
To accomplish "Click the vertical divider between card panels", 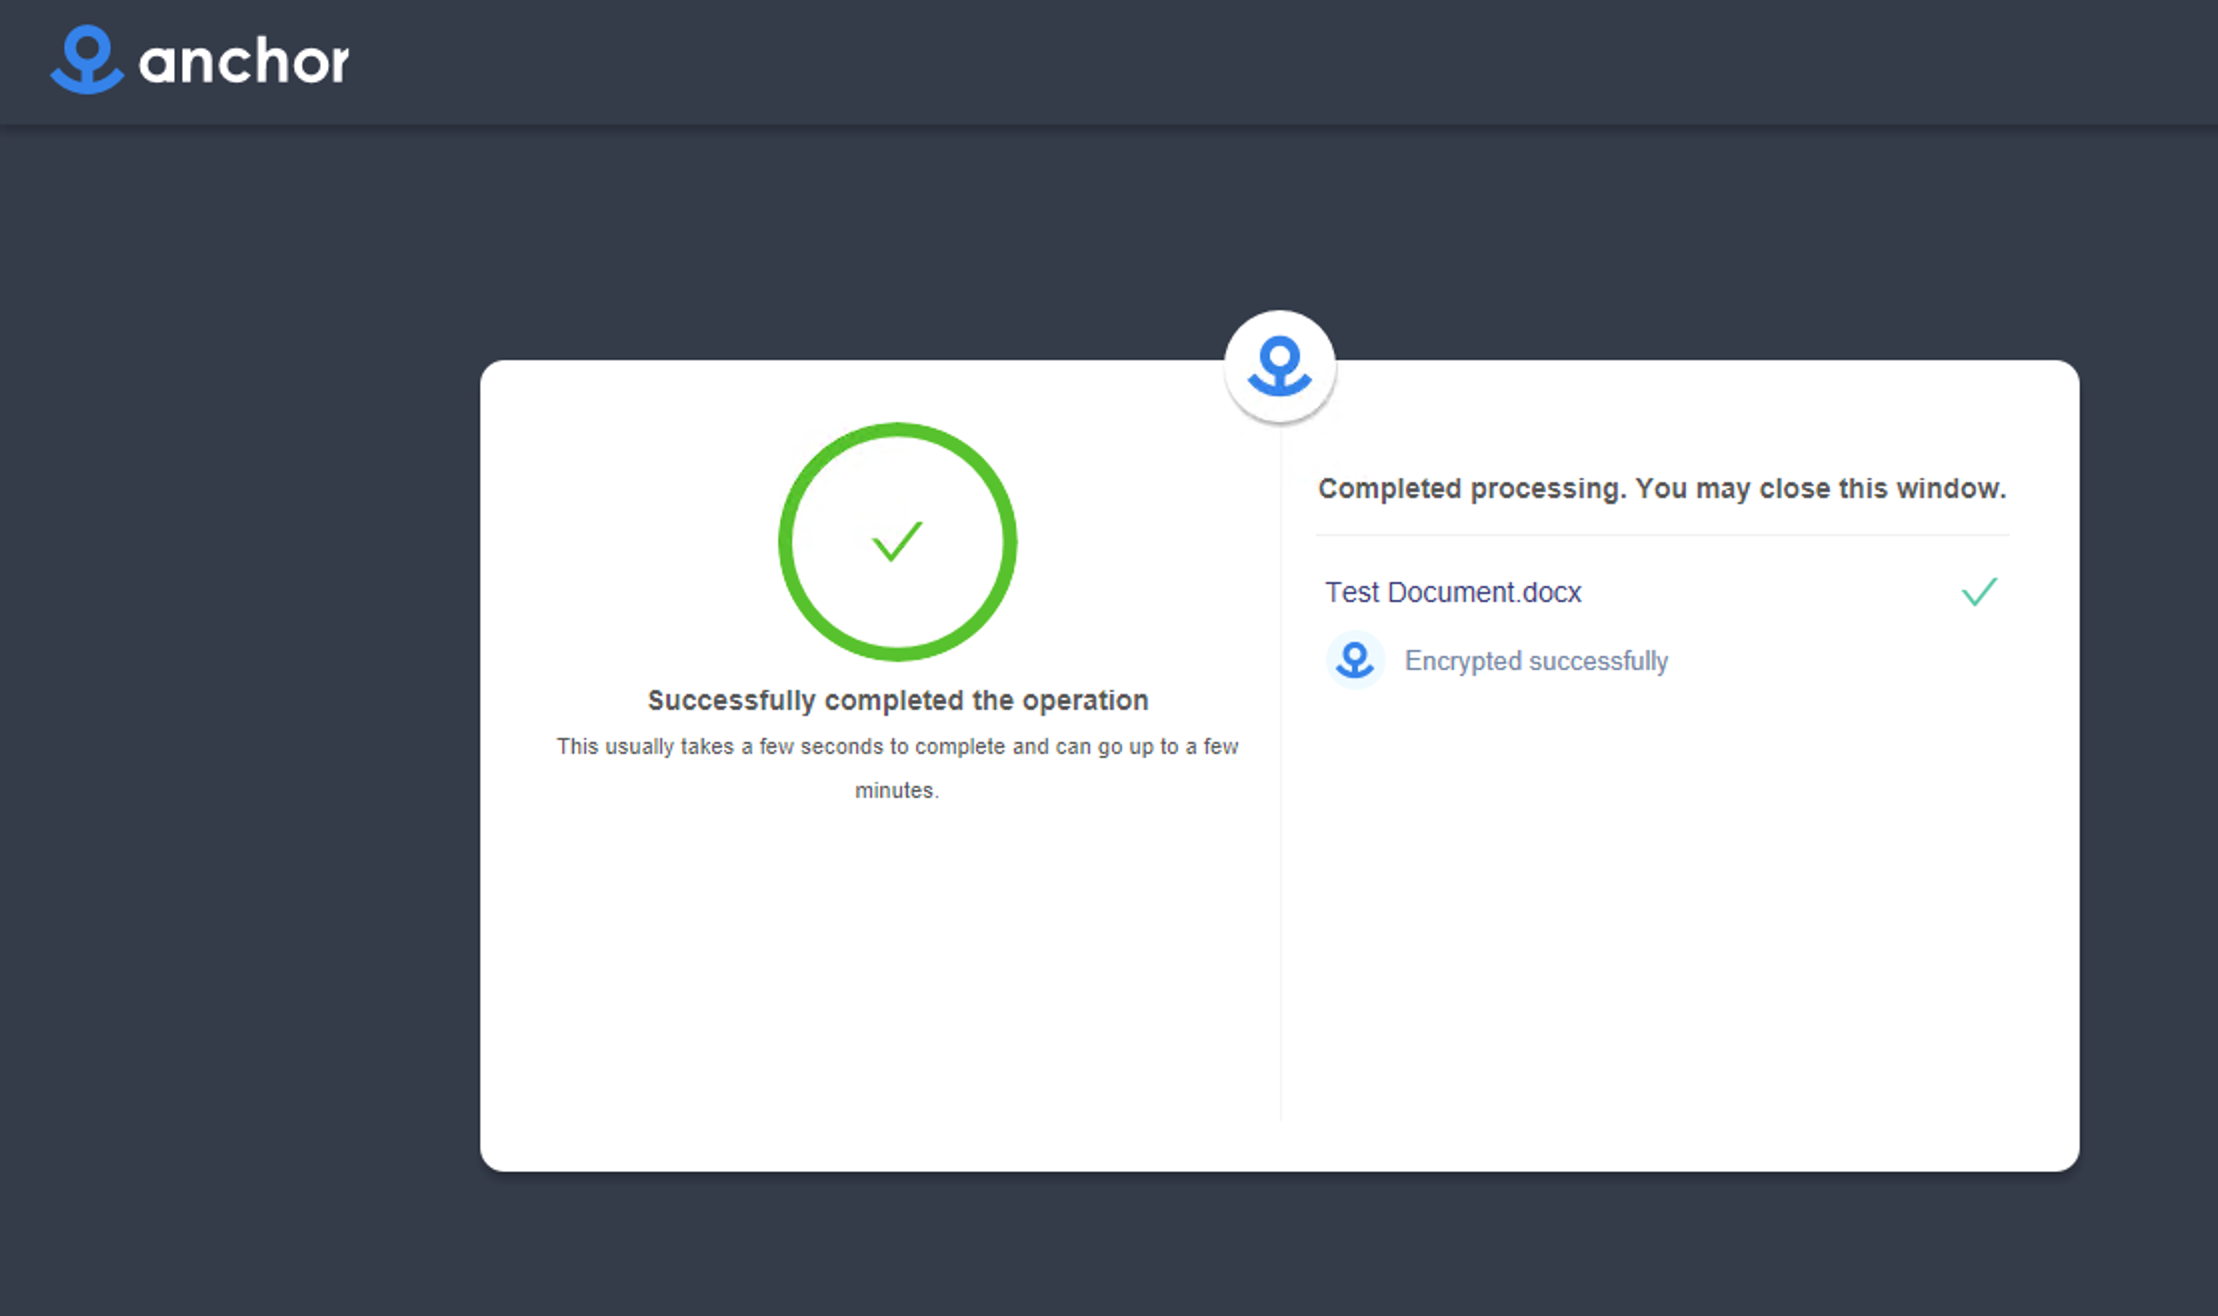I will (1280, 850).
